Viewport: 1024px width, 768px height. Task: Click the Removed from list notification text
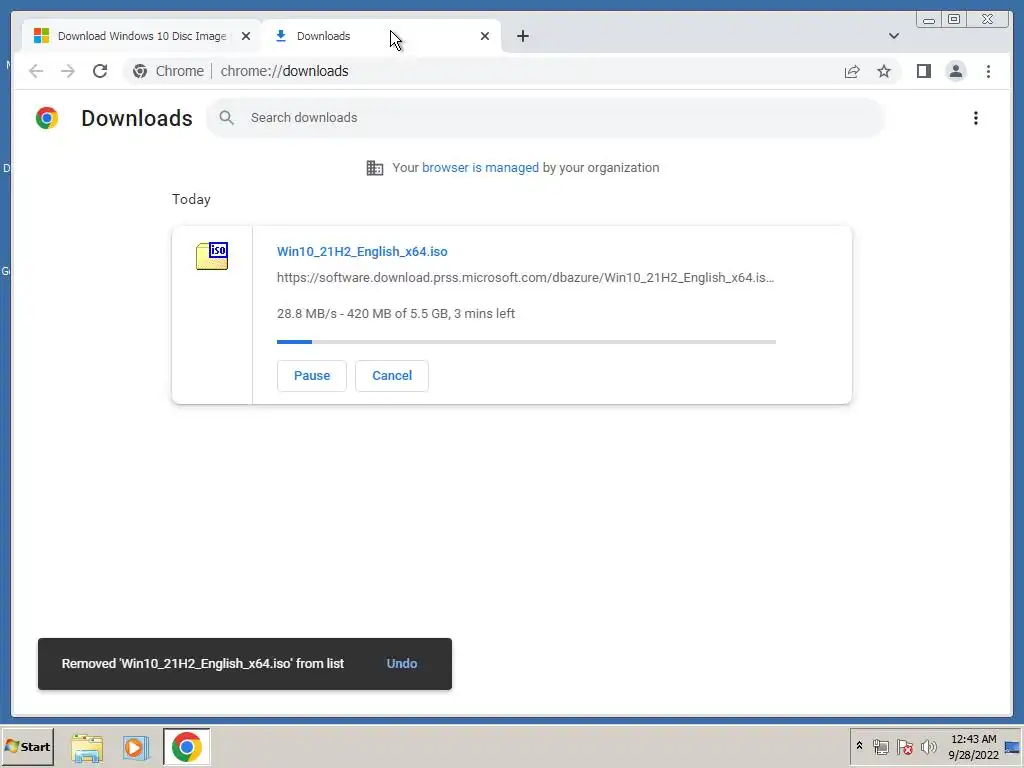coord(202,664)
